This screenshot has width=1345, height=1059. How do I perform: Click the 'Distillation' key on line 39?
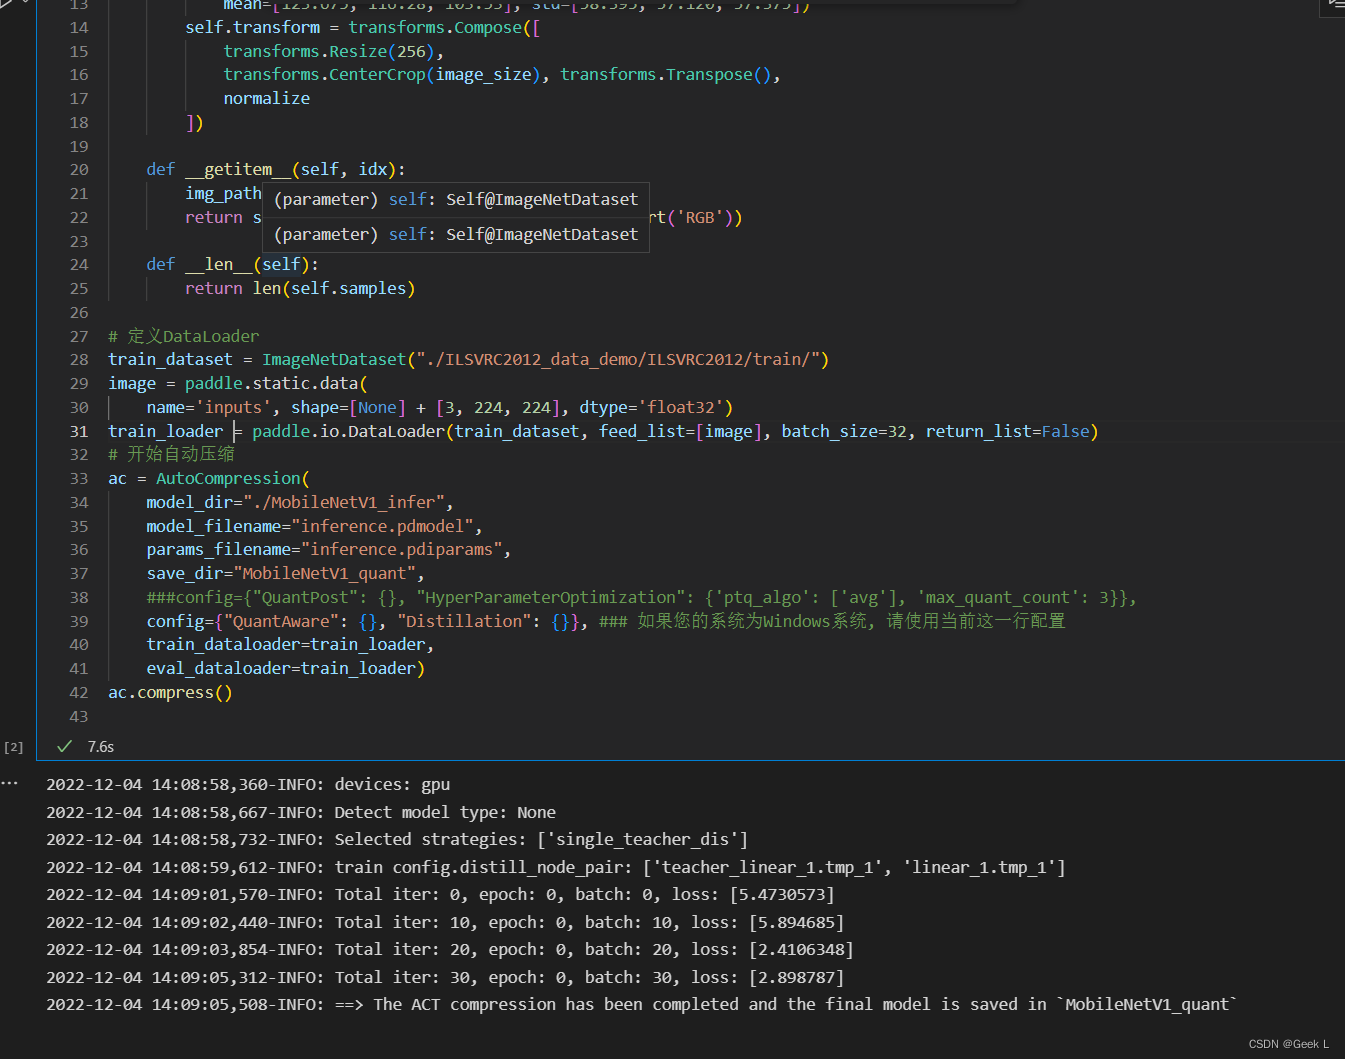464,621
